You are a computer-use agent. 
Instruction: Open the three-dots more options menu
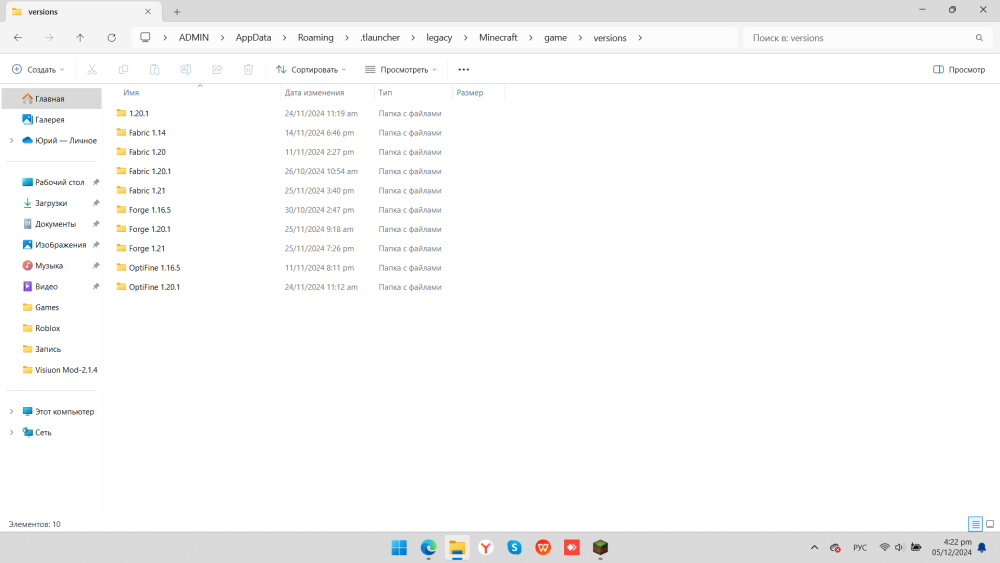pyautogui.click(x=464, y=69)
